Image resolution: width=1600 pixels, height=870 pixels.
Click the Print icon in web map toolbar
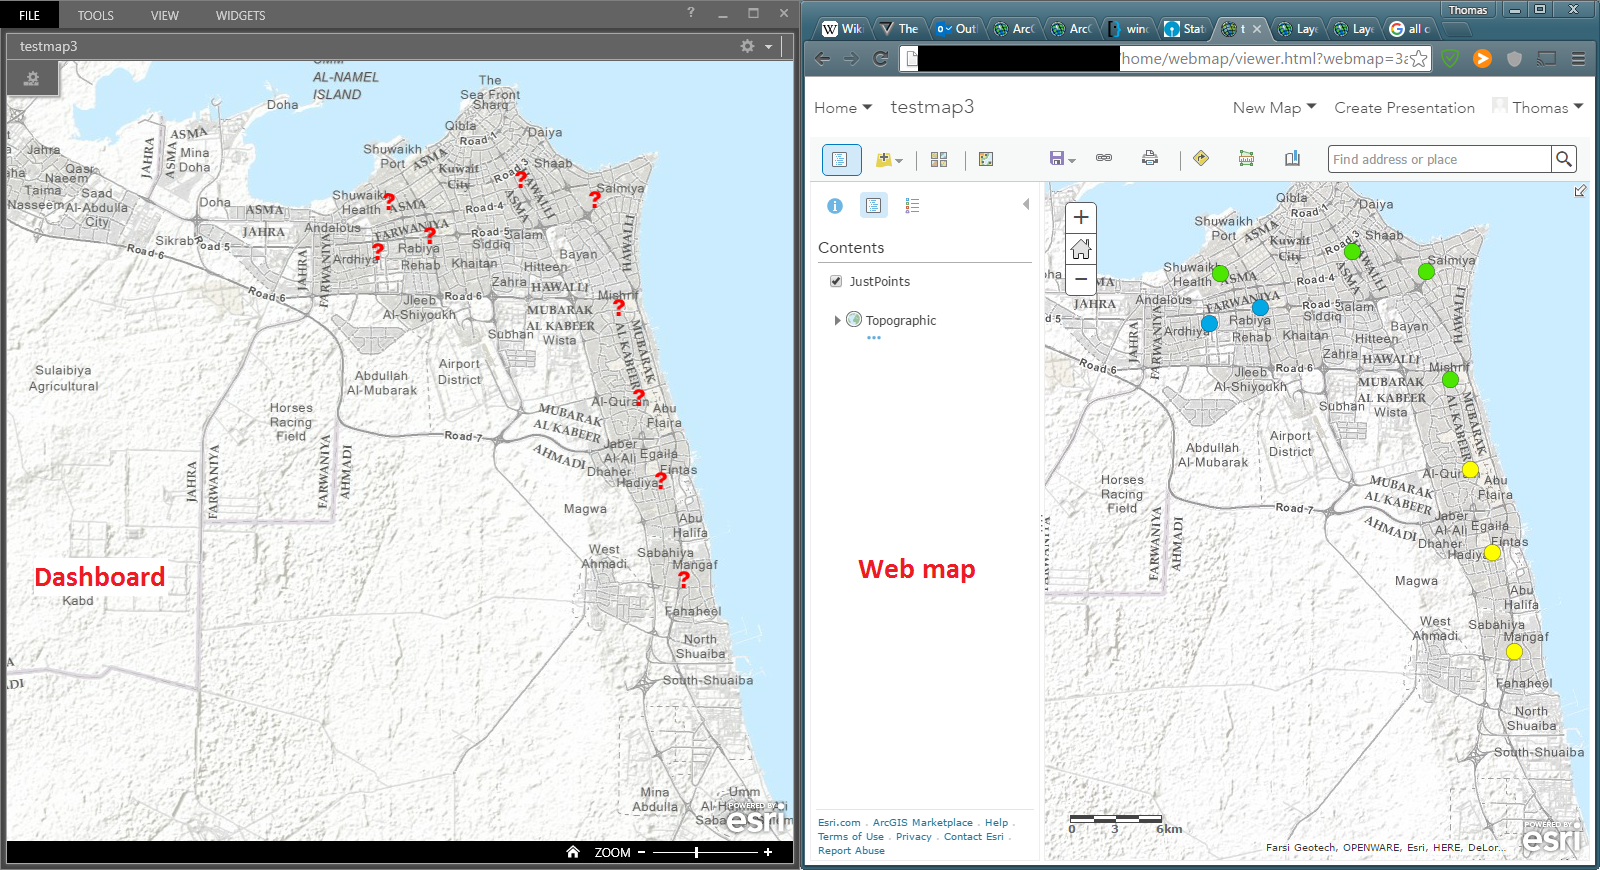point(1150,158)
